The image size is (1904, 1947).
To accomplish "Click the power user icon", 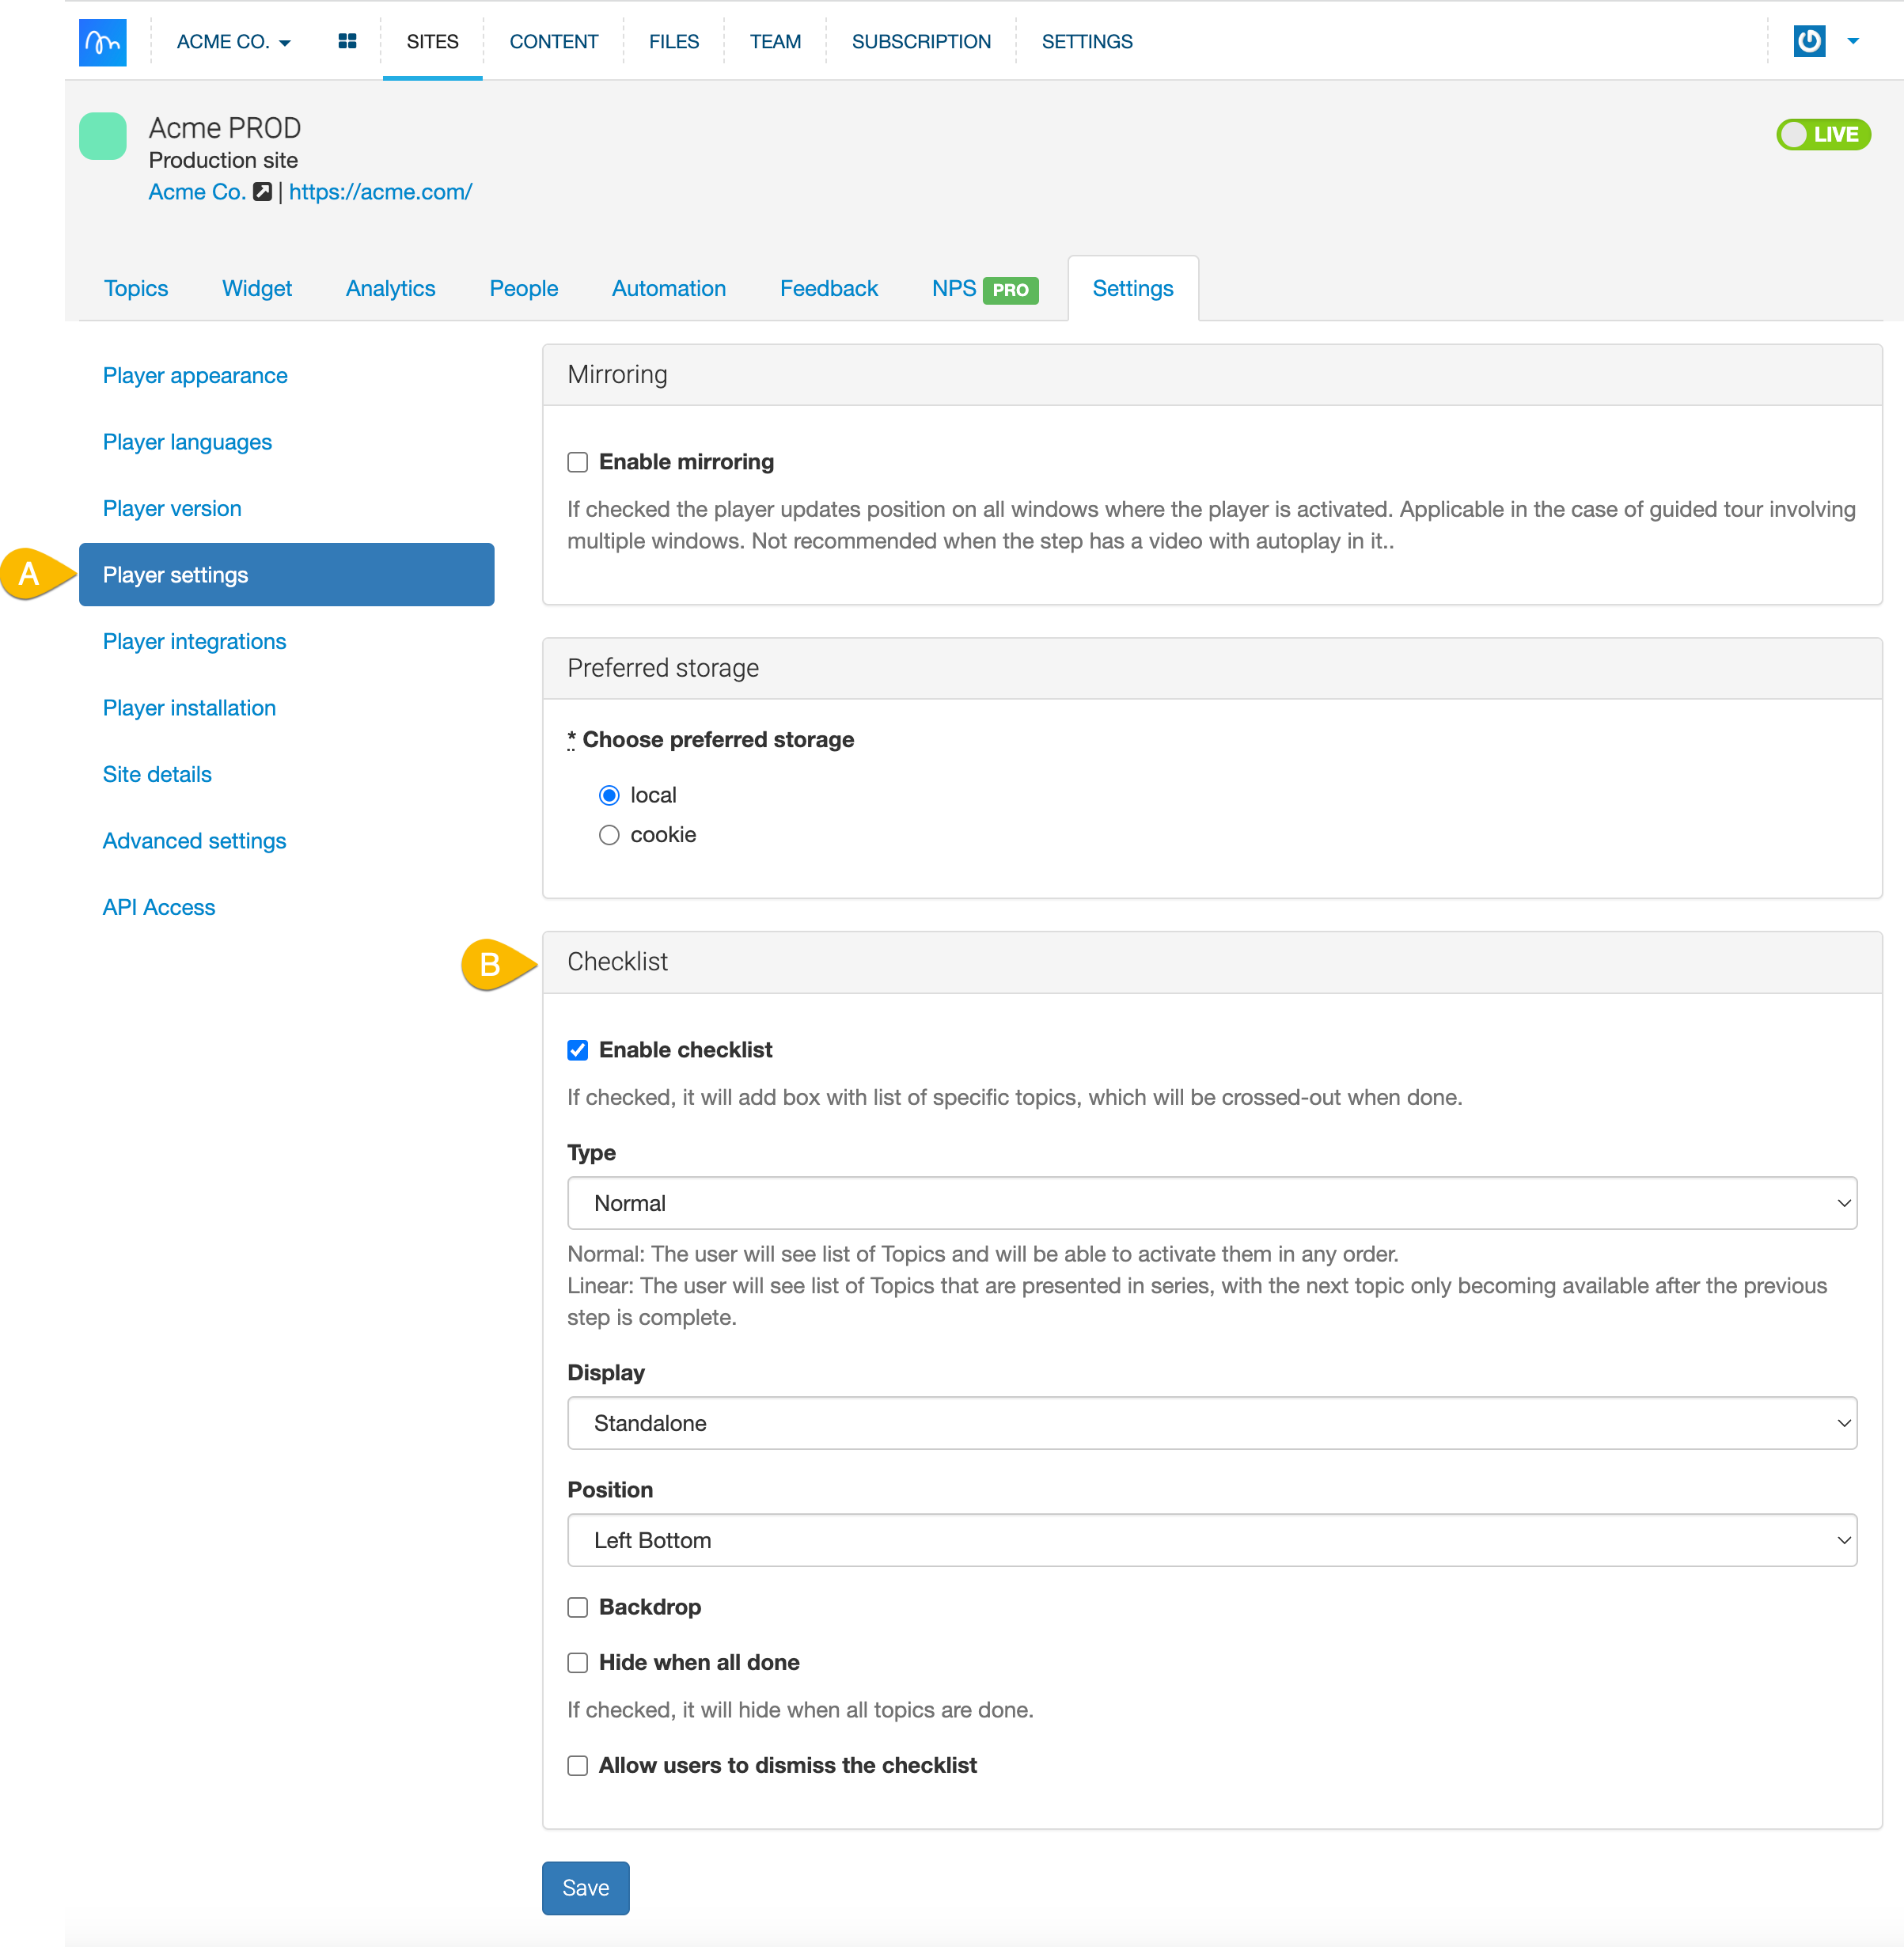I will [x=1809, y=42].
